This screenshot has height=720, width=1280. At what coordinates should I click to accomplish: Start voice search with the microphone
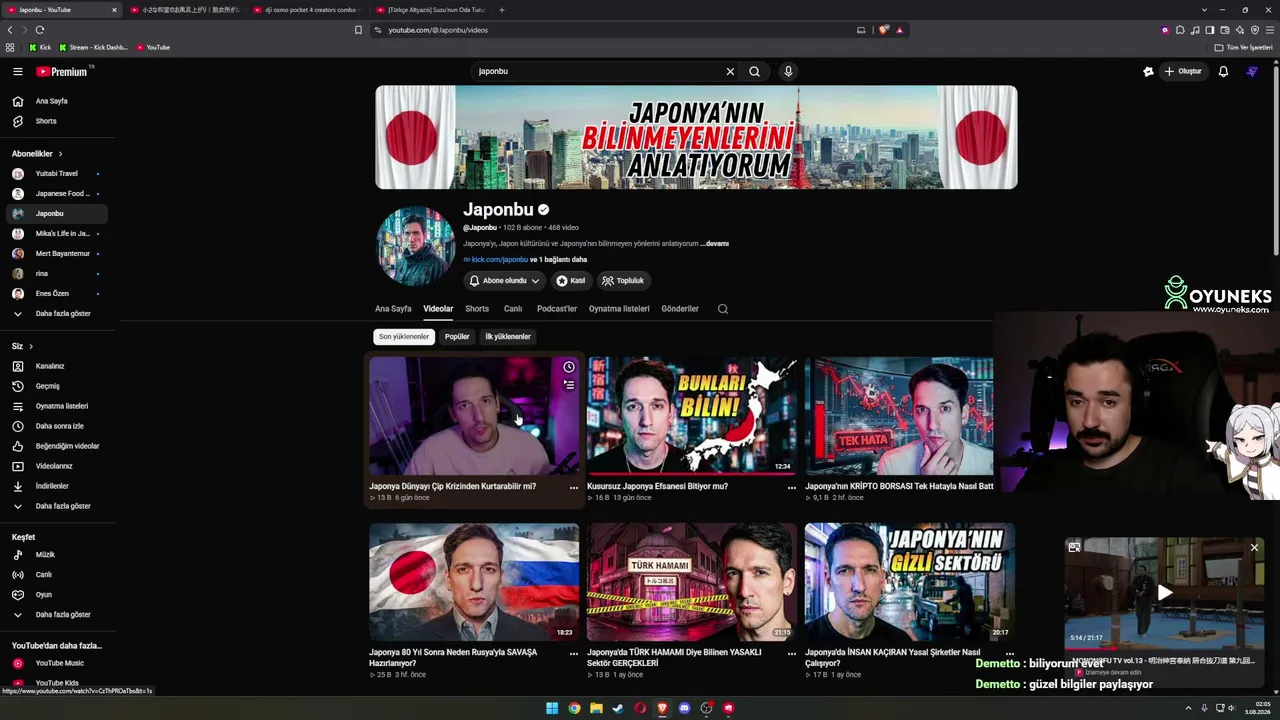[788, 72]
